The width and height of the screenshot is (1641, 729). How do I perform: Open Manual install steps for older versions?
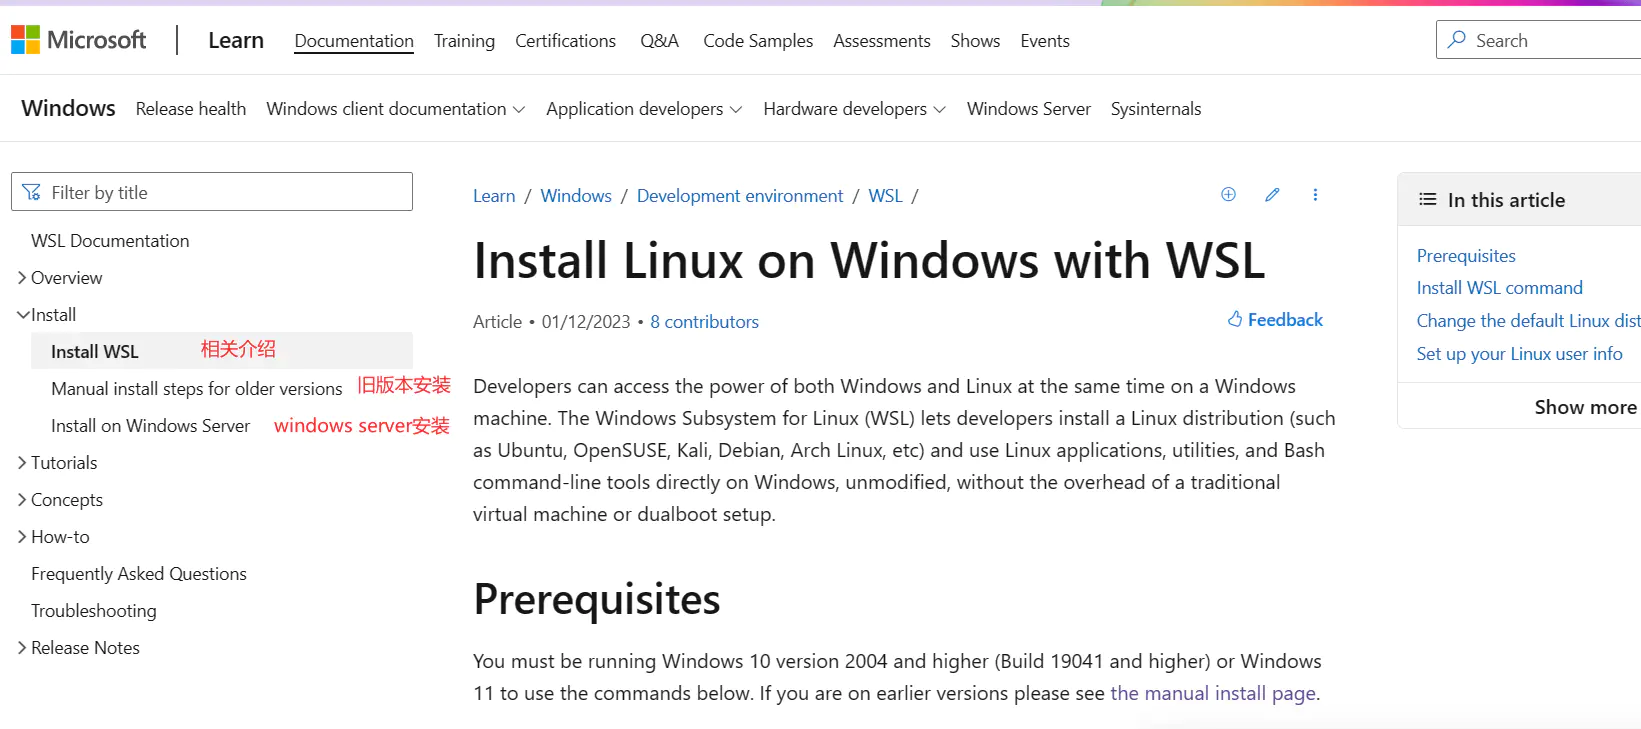(197, 389)
